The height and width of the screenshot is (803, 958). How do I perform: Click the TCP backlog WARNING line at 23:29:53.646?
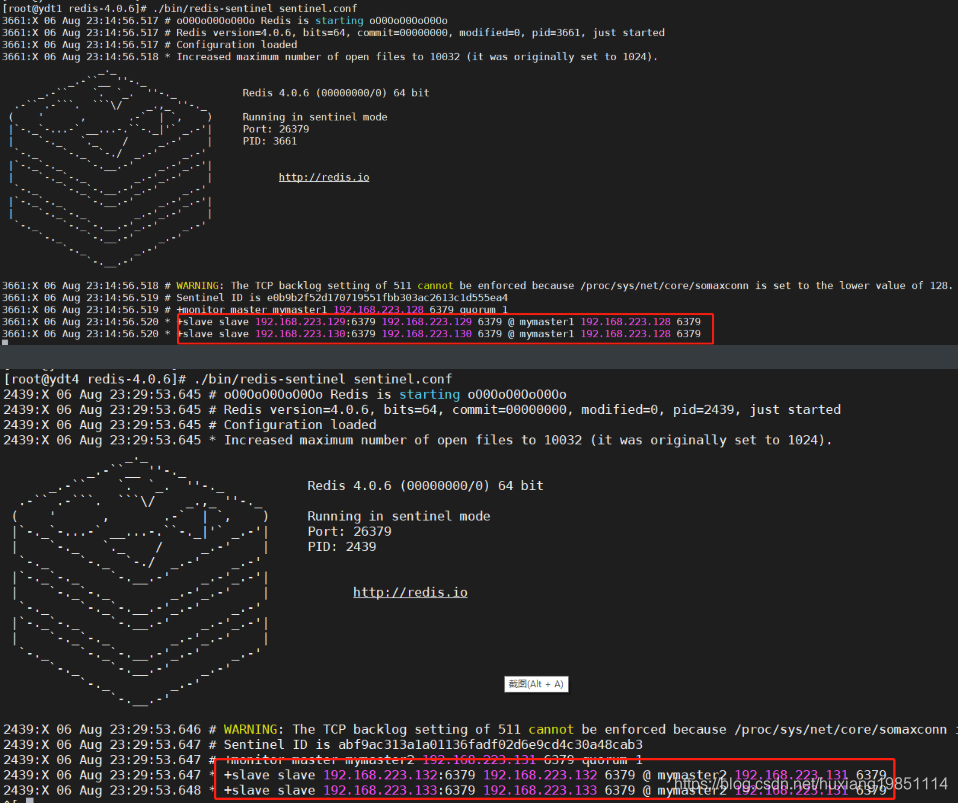479,729
